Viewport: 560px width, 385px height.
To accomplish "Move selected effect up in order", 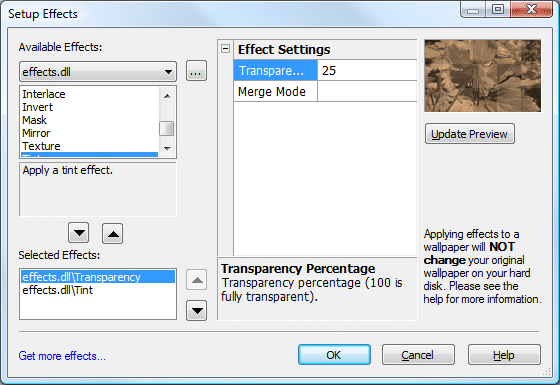I will pos(196,280).
